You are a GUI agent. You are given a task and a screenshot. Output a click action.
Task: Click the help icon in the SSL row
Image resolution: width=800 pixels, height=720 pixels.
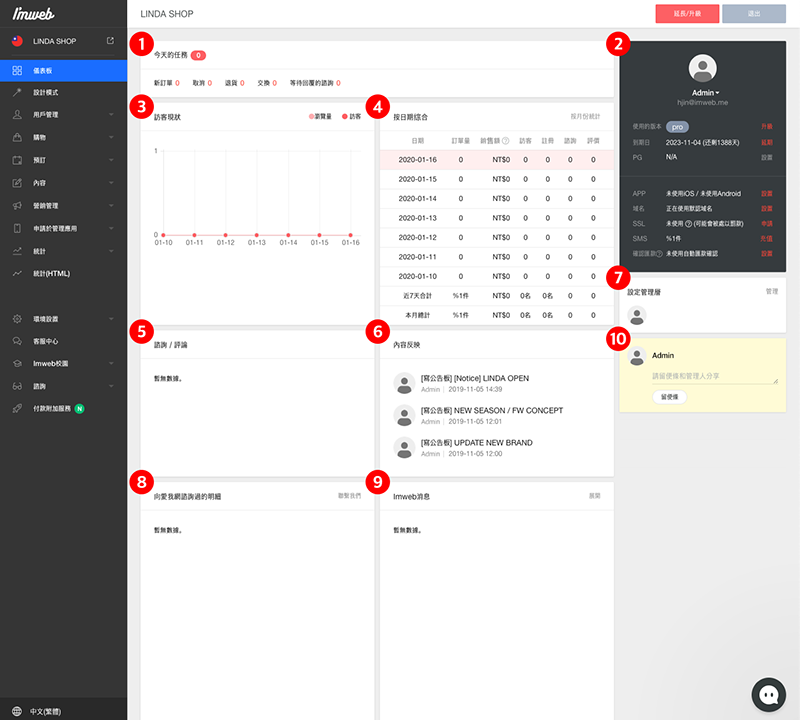688,224
